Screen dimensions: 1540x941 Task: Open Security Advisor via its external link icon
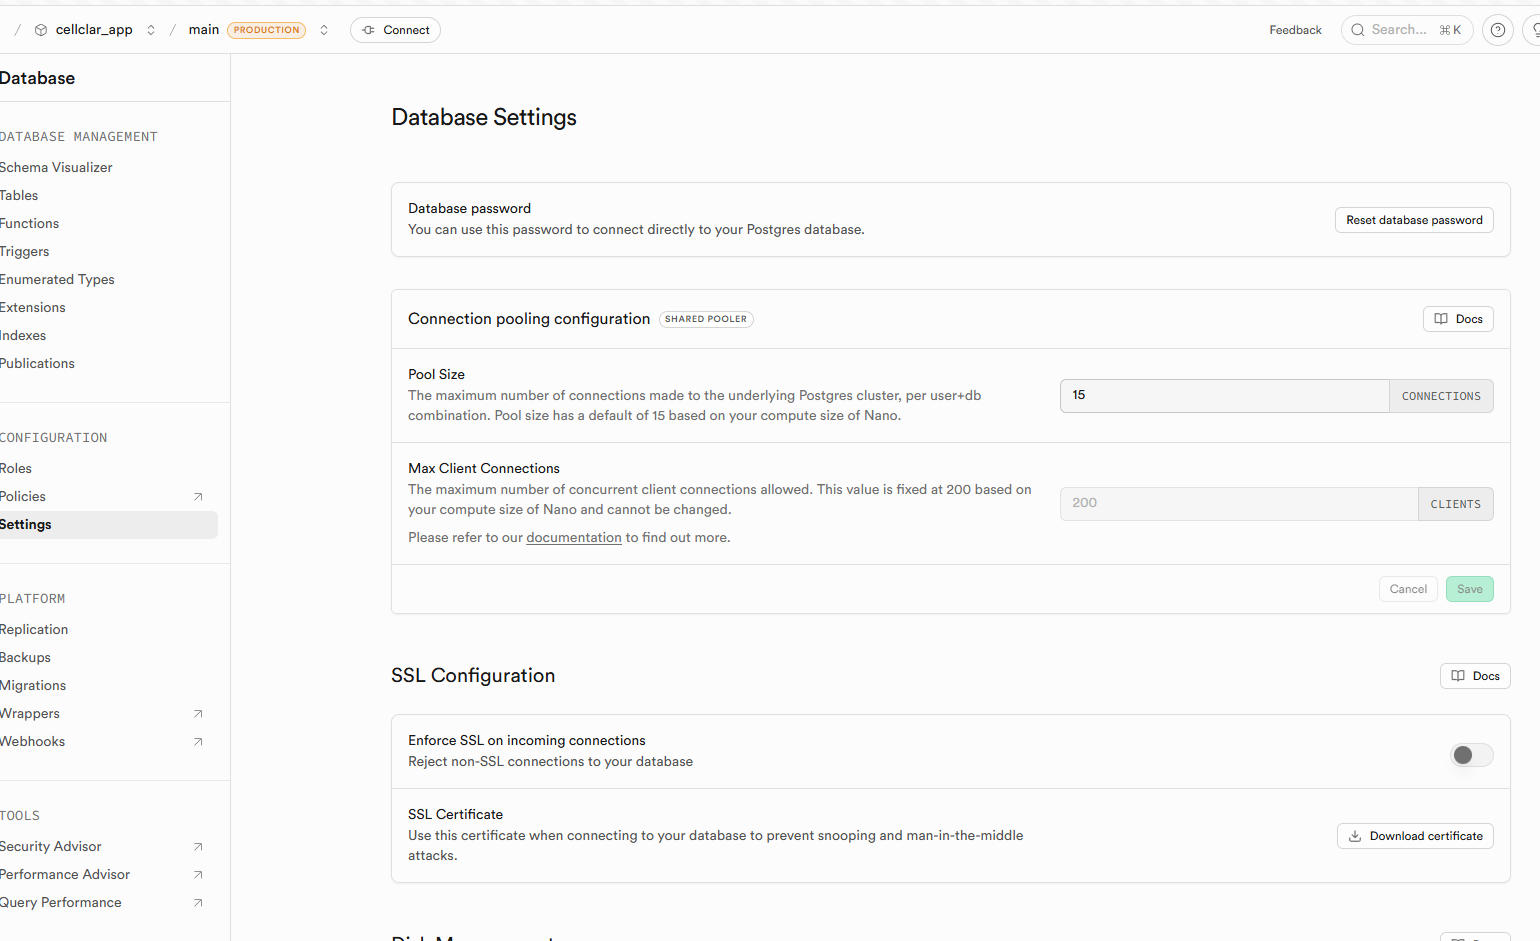(197, 846)
